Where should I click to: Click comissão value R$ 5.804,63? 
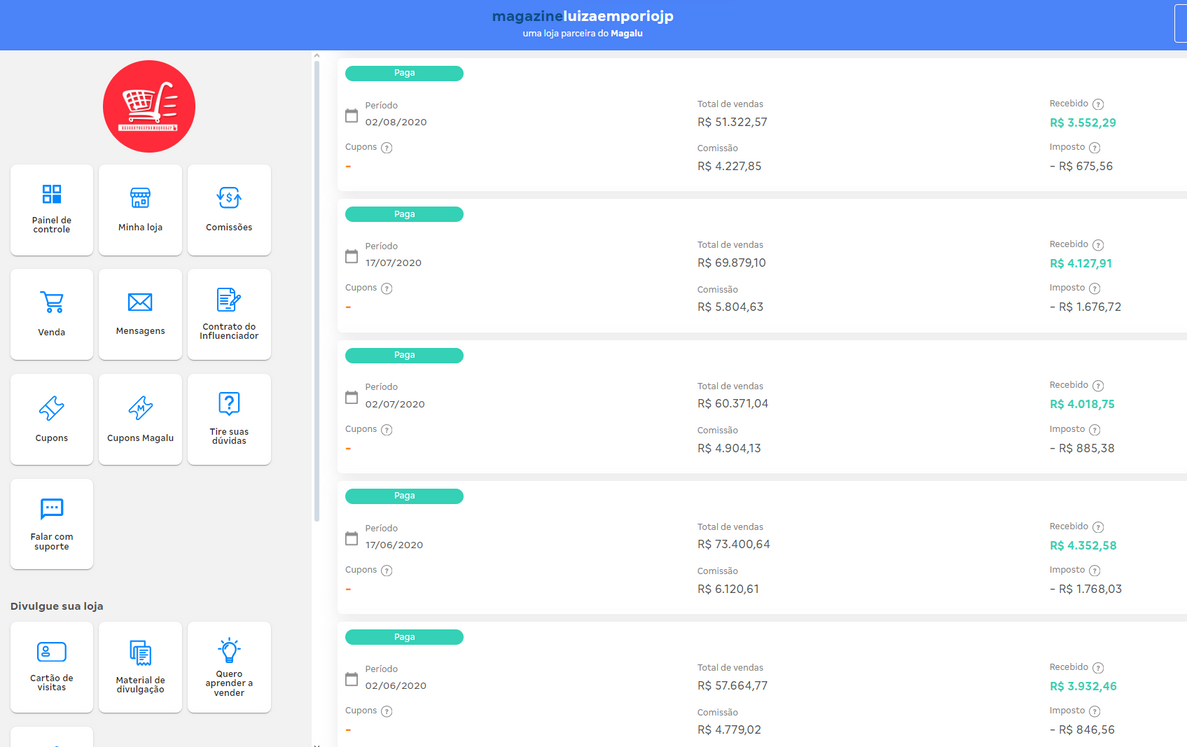click(x=731, y=307)
